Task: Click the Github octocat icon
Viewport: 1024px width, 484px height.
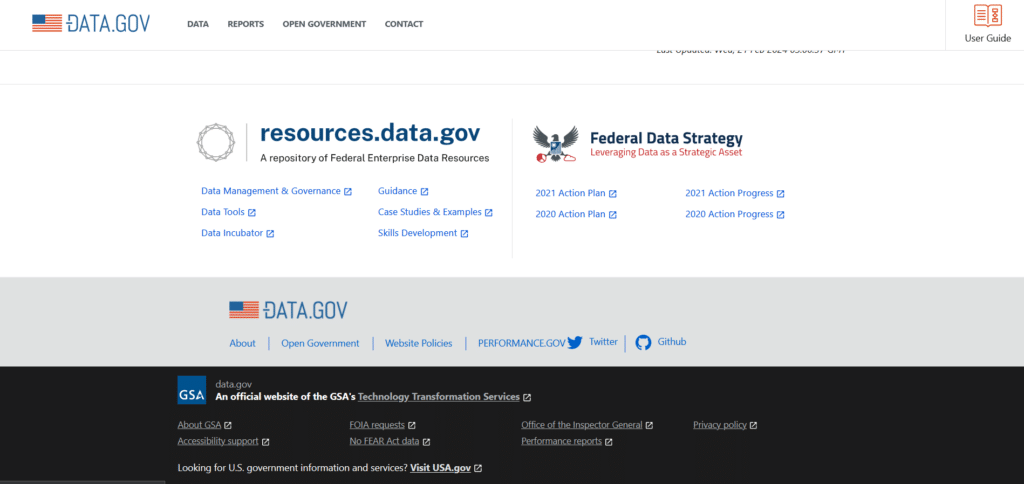Action: tap(643, 343)
